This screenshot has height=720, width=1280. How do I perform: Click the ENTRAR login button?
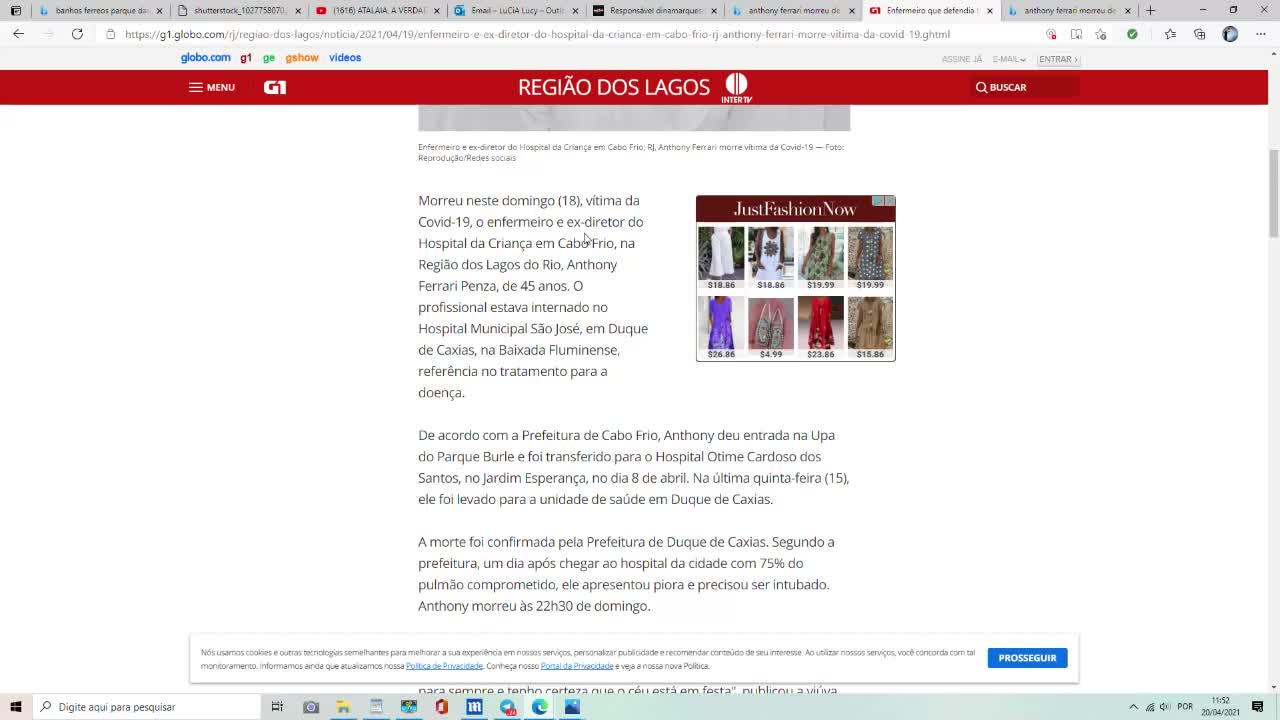tap(1058, 59)
